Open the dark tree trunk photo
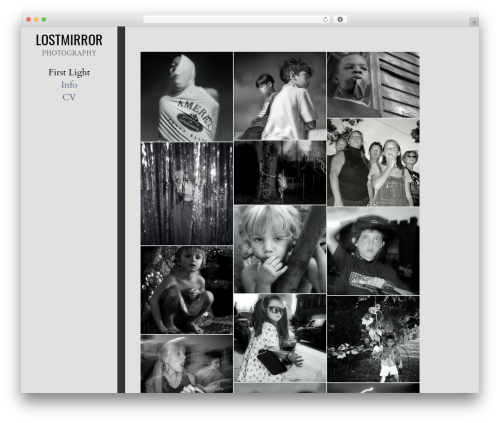 point(280,172)
